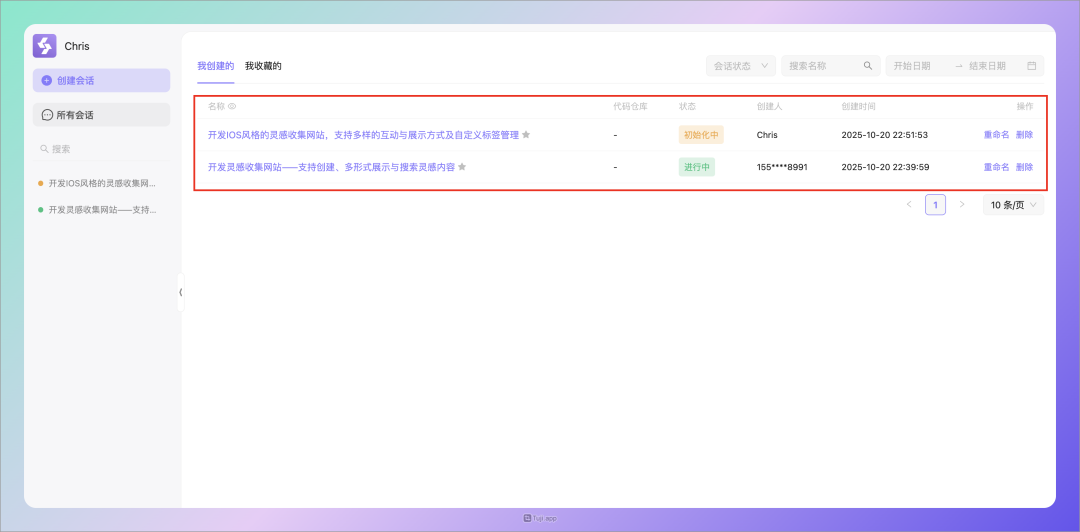This screenshot has width=1080, height=532.
Task: Click the 状态 column header
Action: (x=687, y=106)
